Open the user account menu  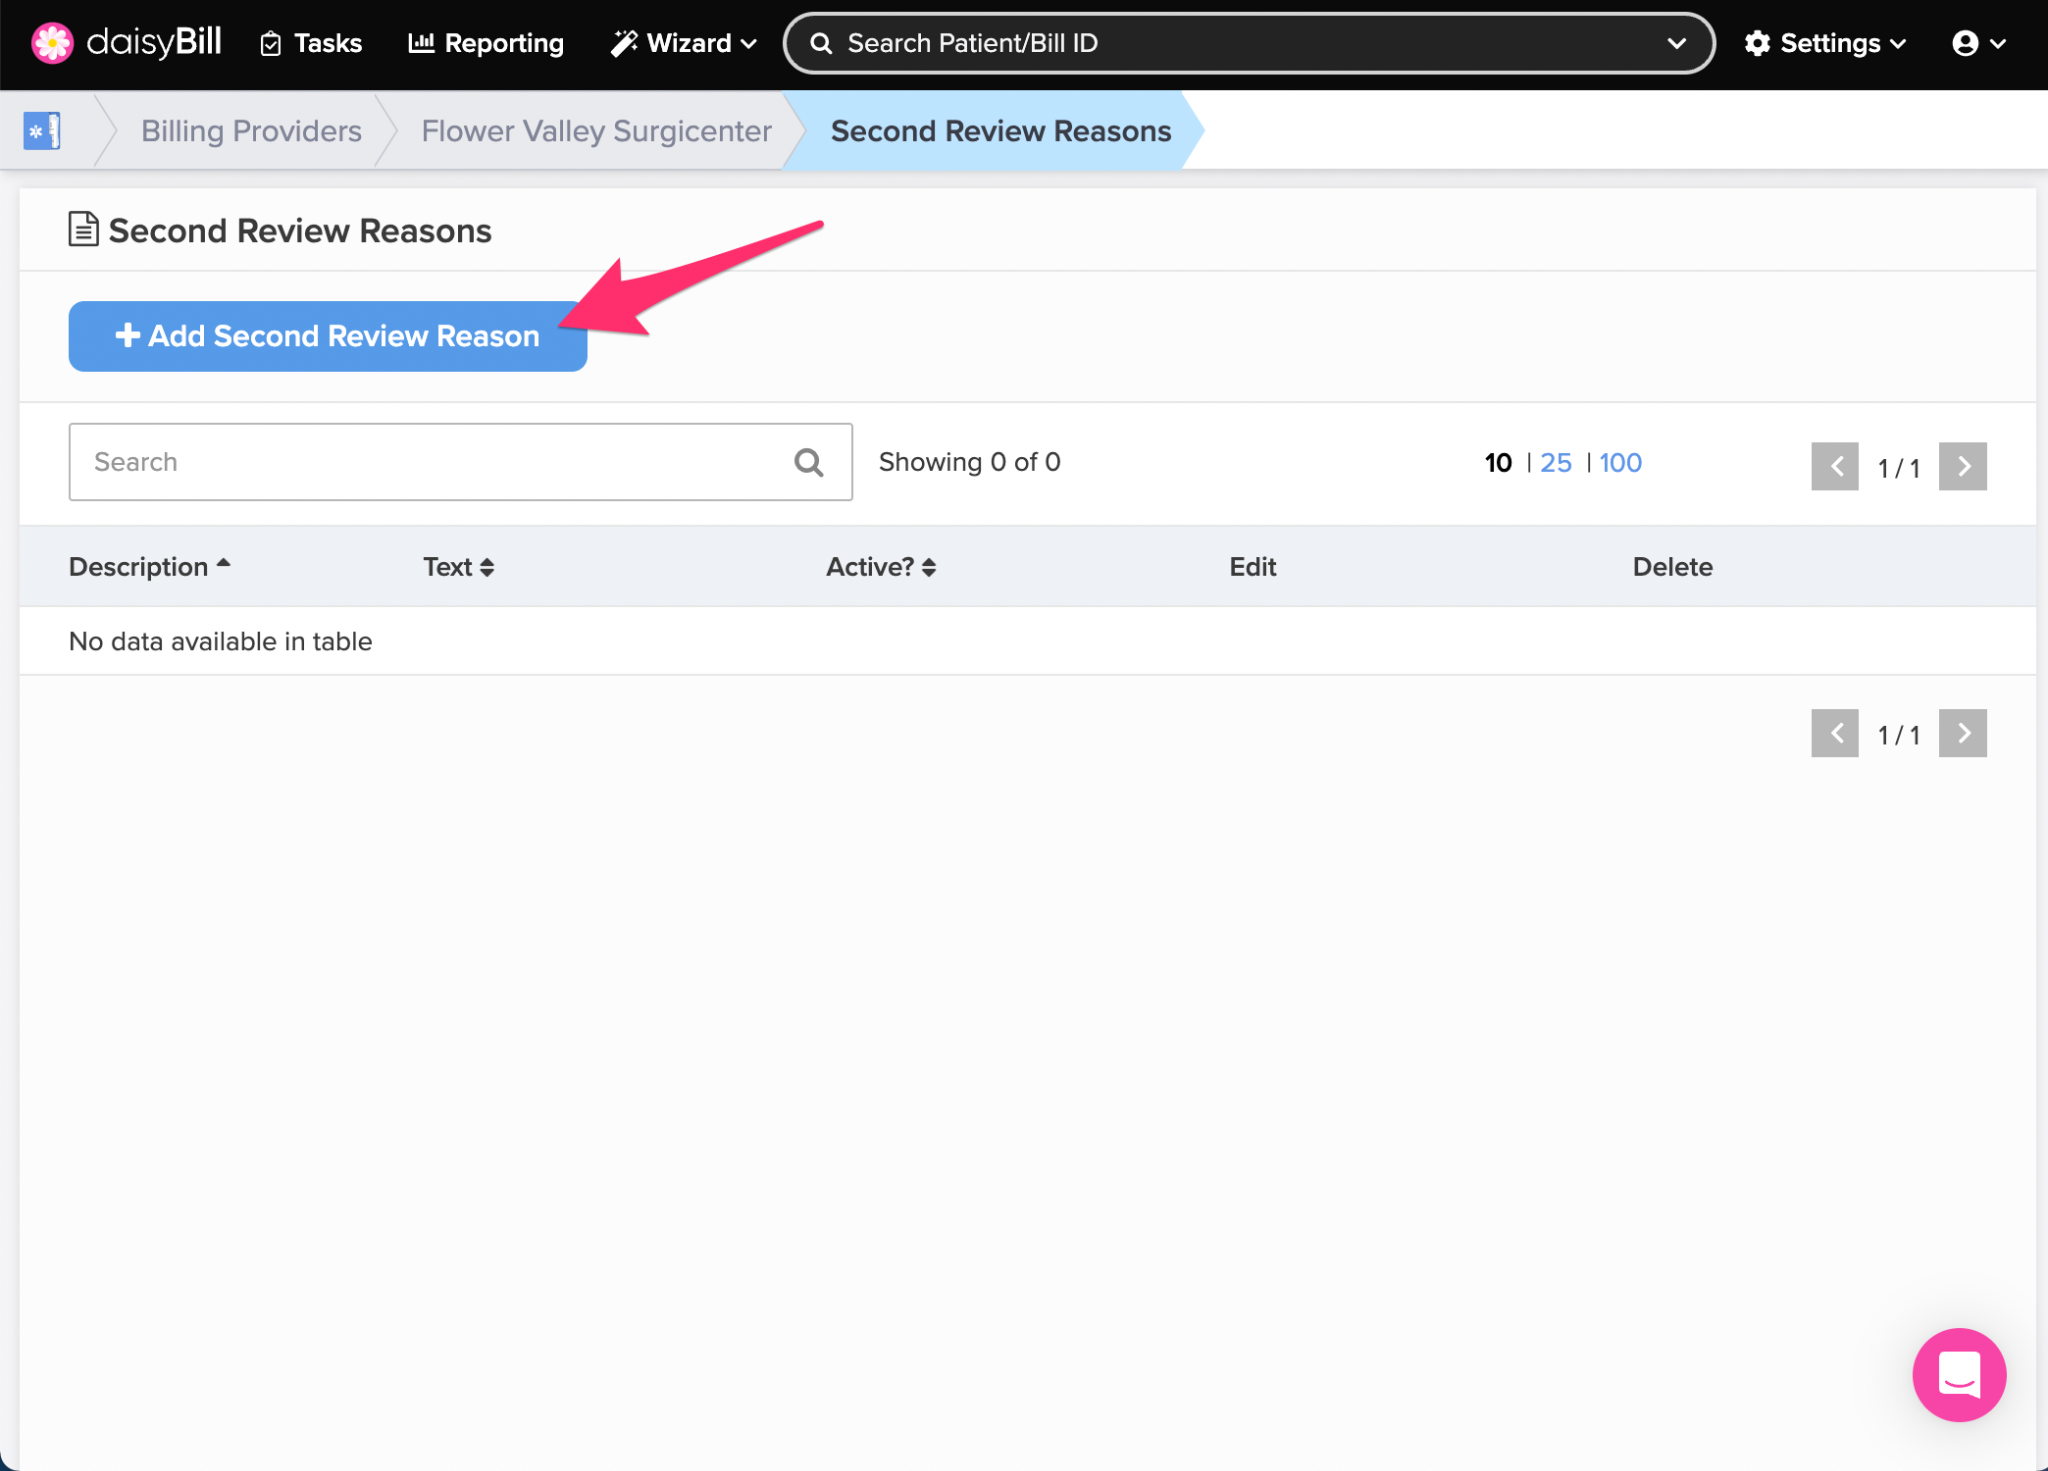coord(1978,43)
